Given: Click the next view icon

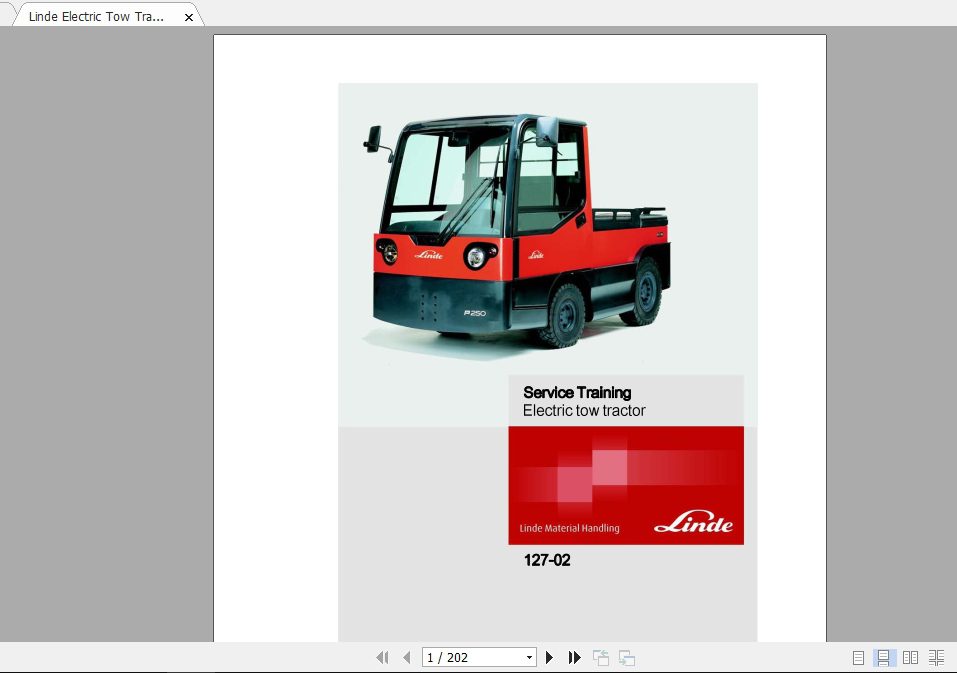Looking at the screenshot, I should 627,657.
